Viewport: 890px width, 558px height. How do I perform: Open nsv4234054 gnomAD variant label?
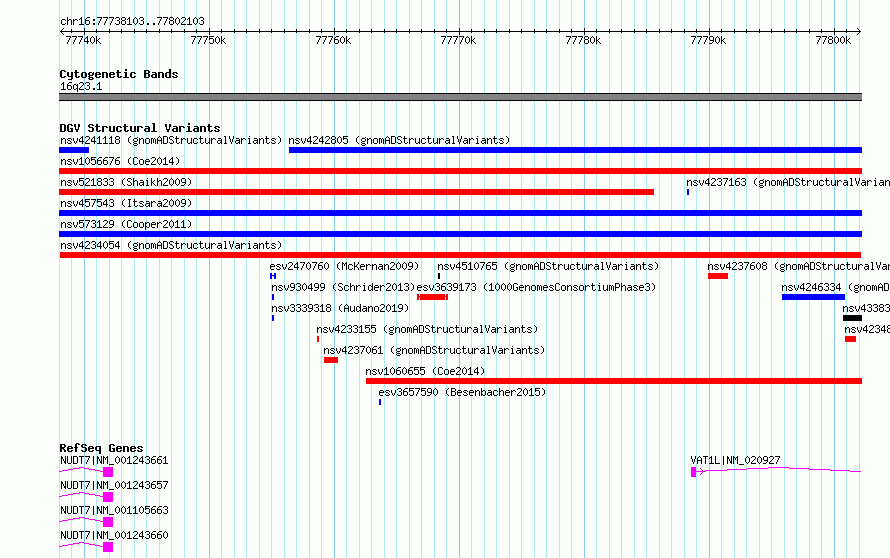(x=171, y=245)
